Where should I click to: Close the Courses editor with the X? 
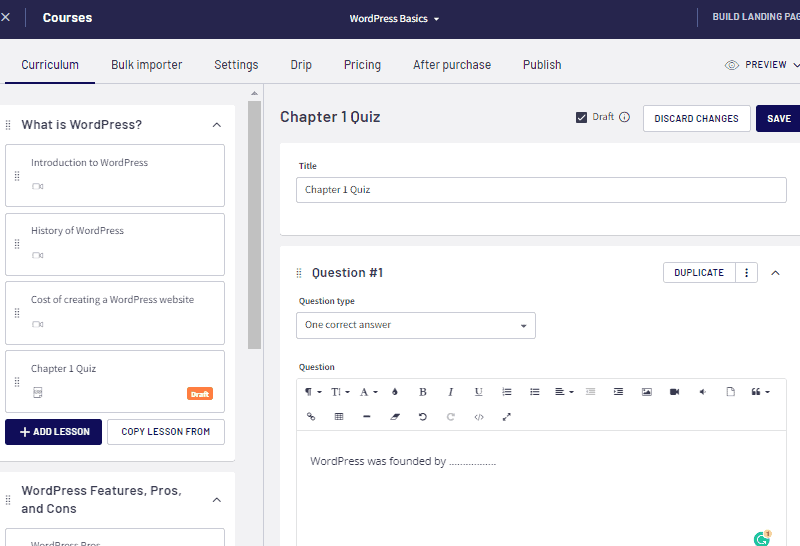pos(6,17)
